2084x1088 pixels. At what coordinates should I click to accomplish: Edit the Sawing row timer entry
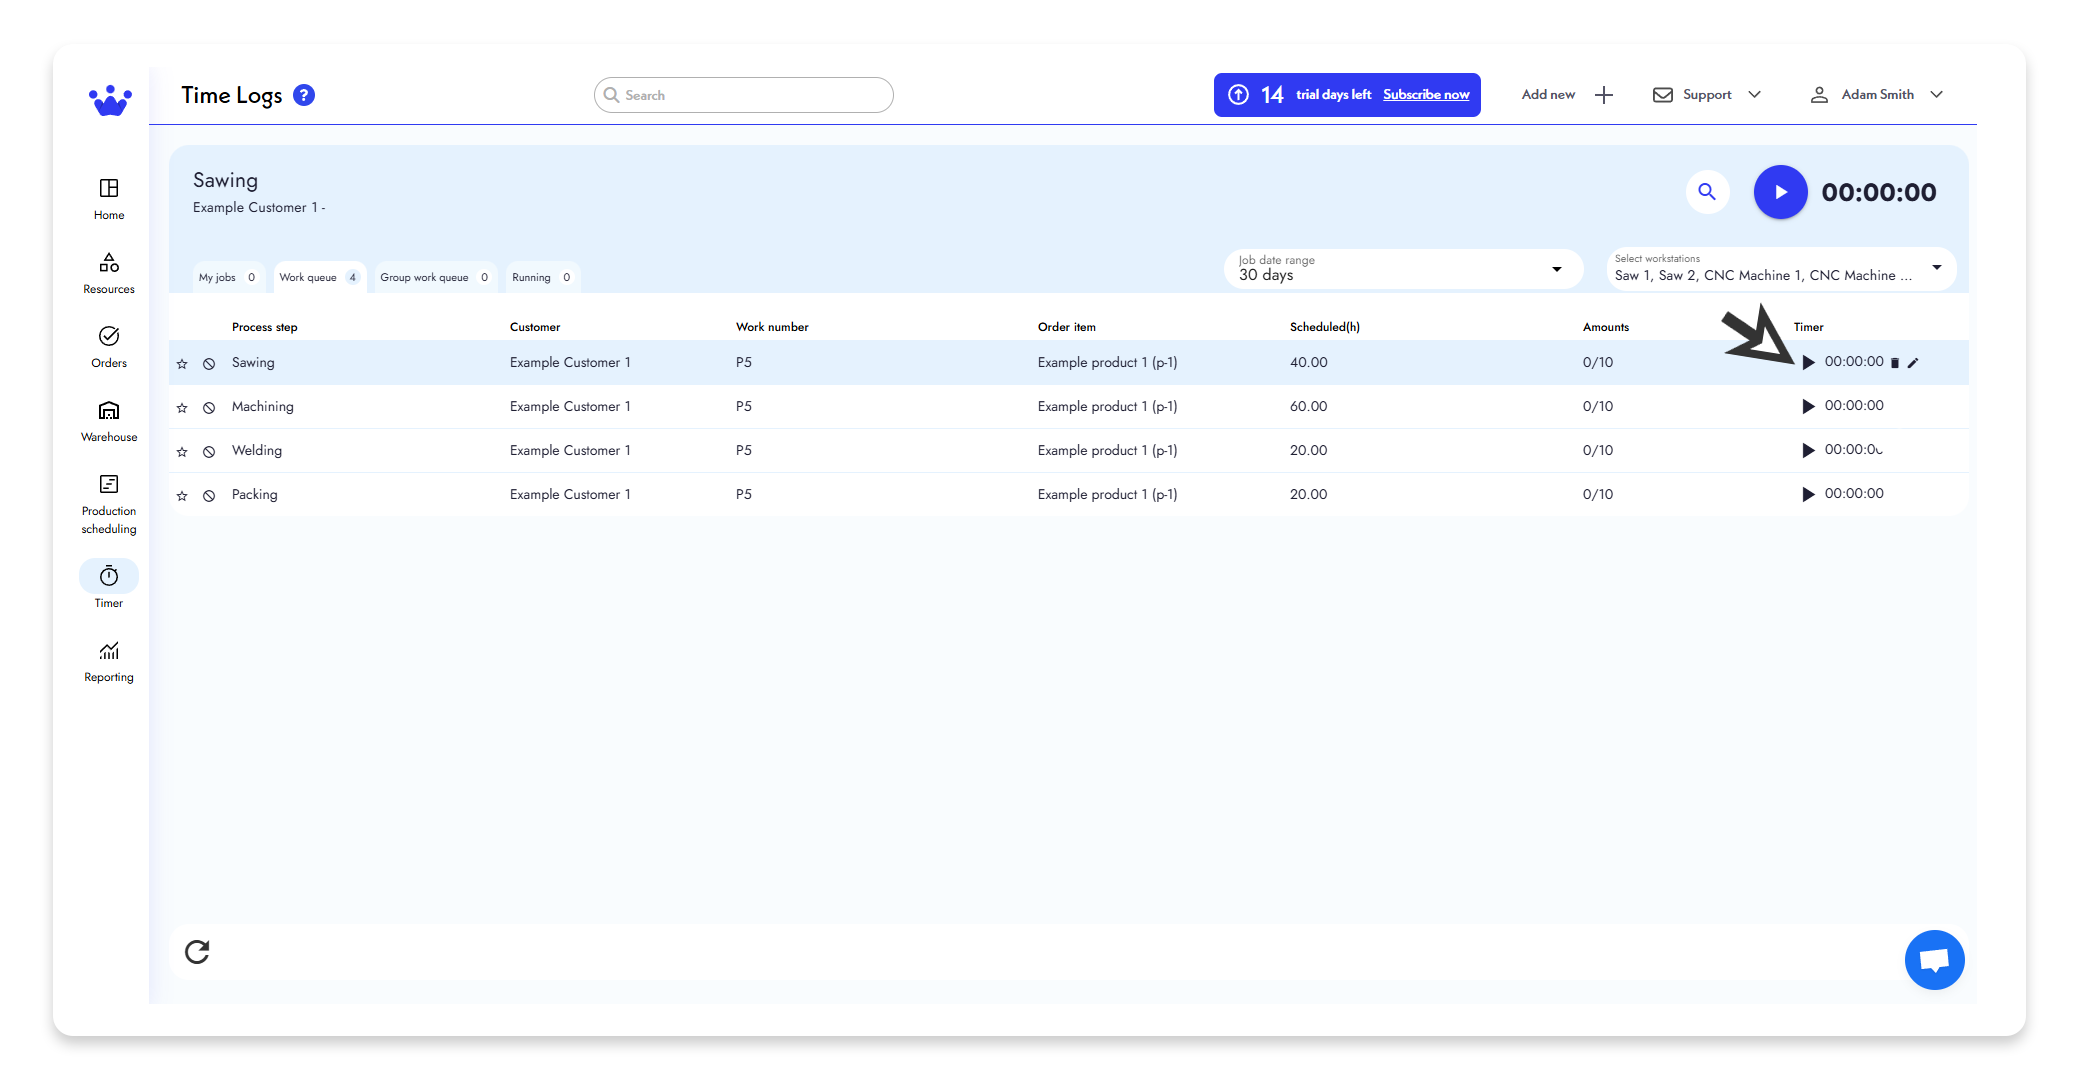click(x=1914, y=362)
